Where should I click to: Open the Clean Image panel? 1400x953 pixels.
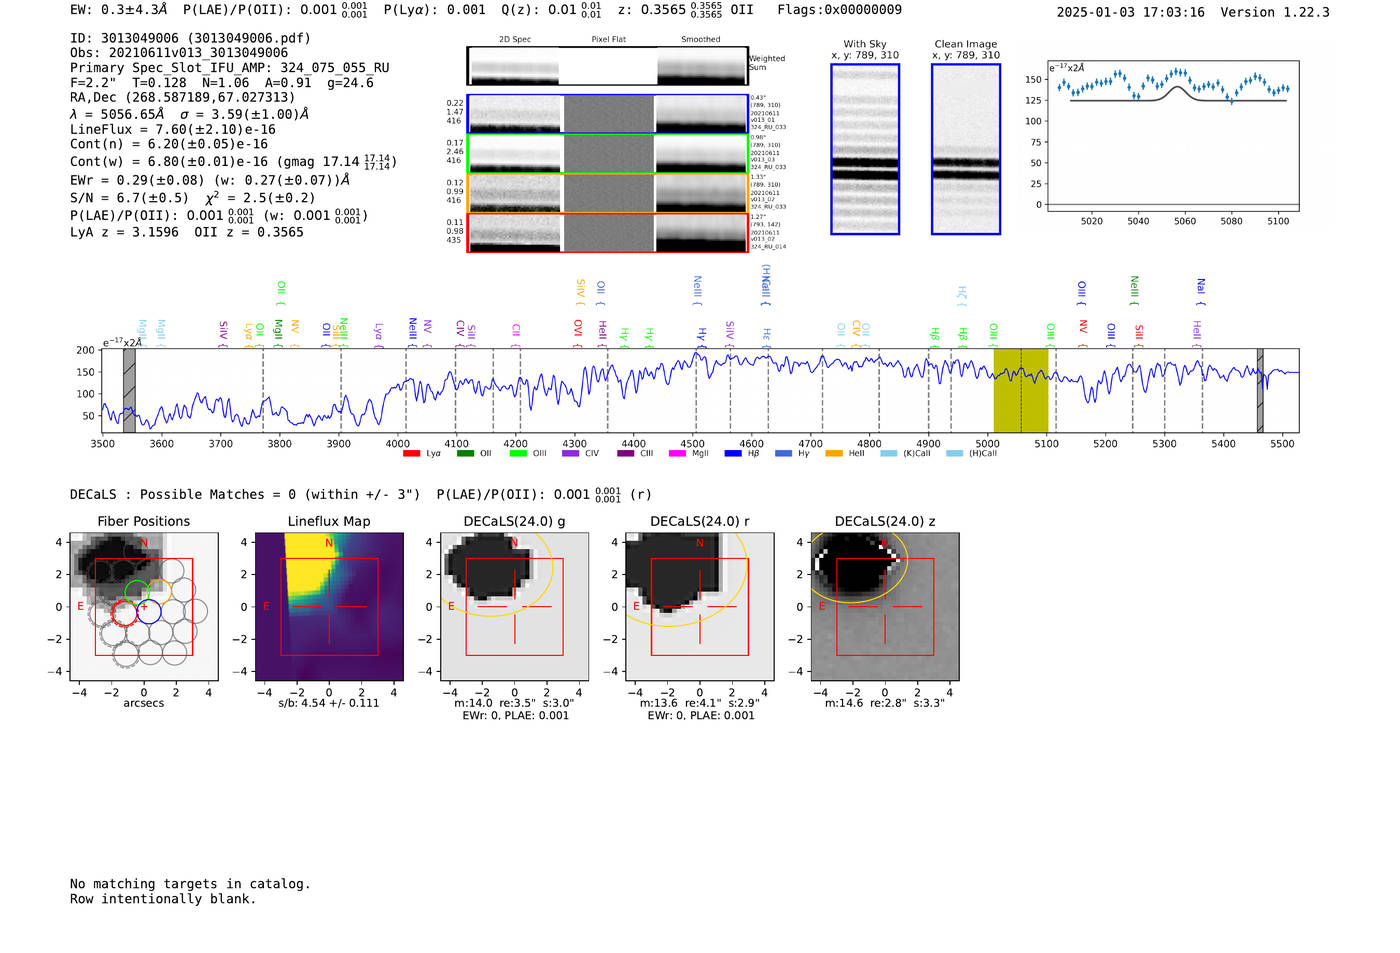(966, 149)
